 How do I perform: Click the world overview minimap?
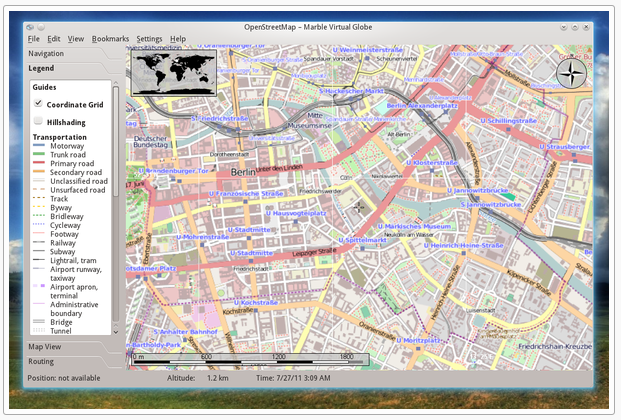pos(174,73)
